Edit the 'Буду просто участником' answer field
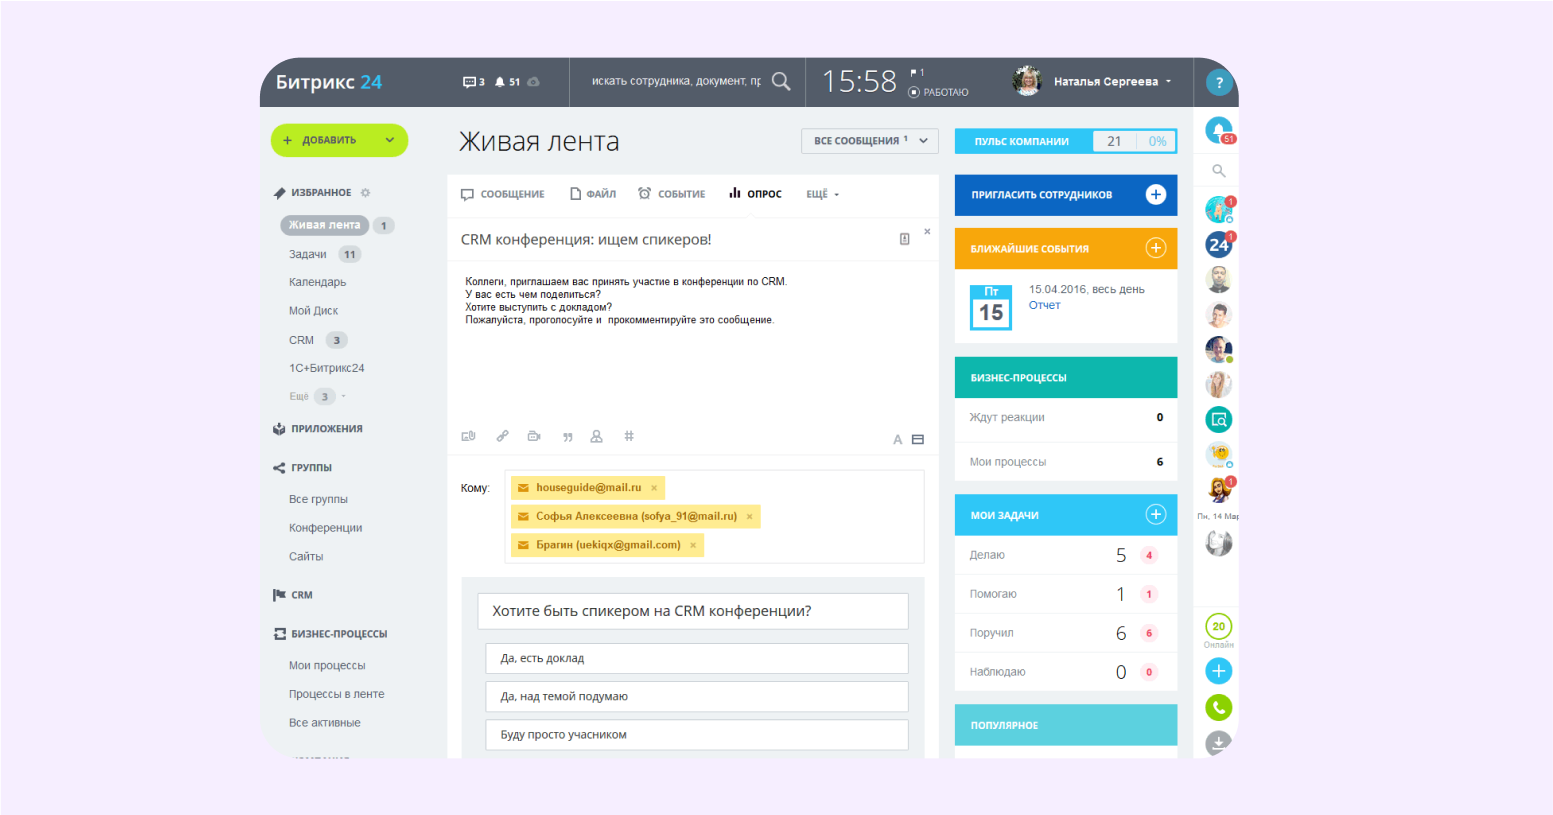 coord(697,734)
